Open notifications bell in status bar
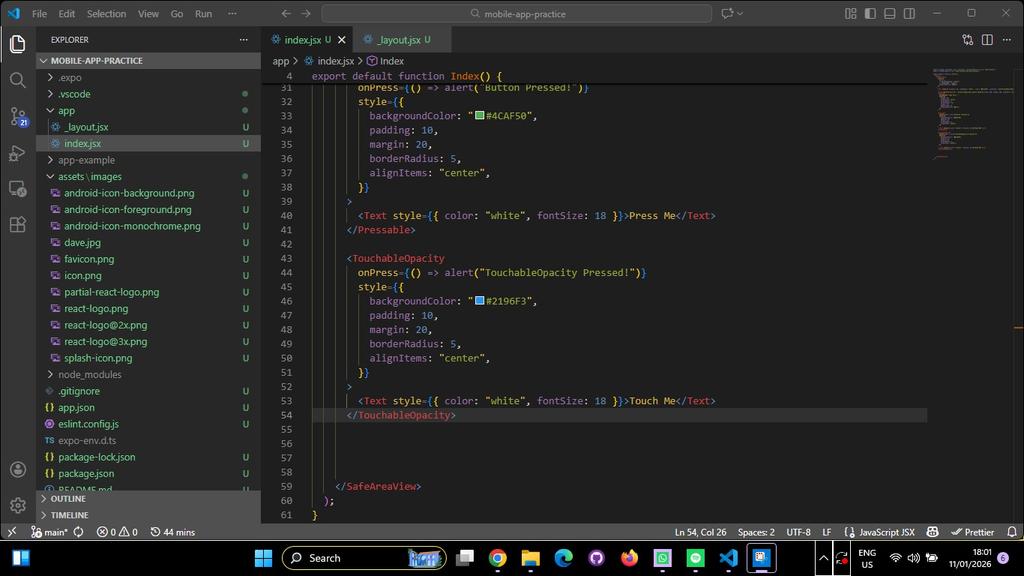Screen dimensions: 1024x576 [1012, 532]
